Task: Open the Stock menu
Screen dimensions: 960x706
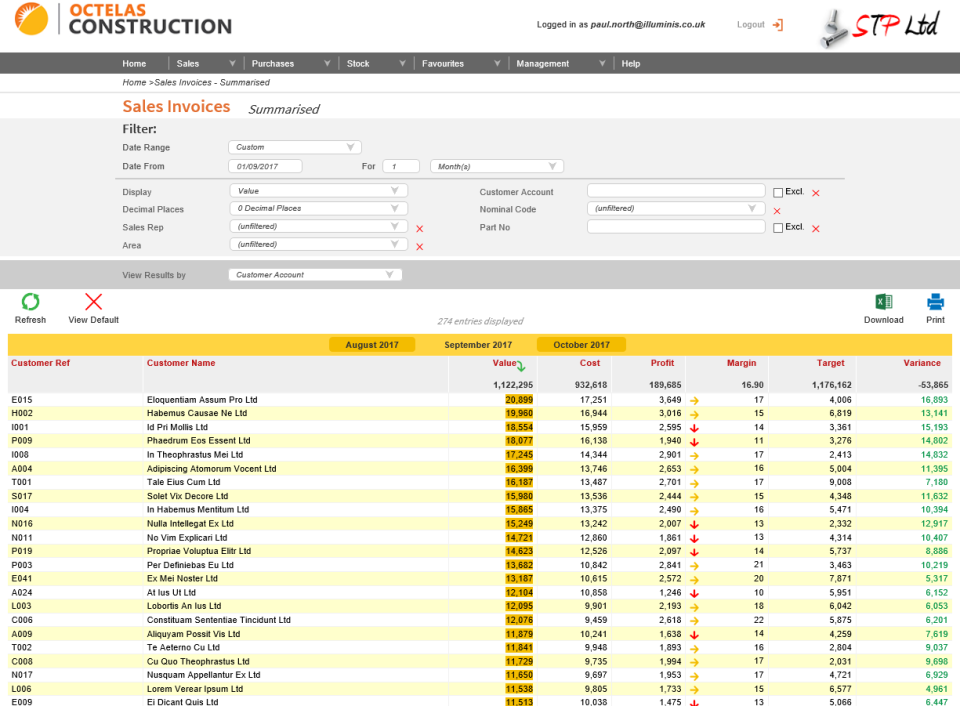Action: pyautogui.click(x=358, y=64)
